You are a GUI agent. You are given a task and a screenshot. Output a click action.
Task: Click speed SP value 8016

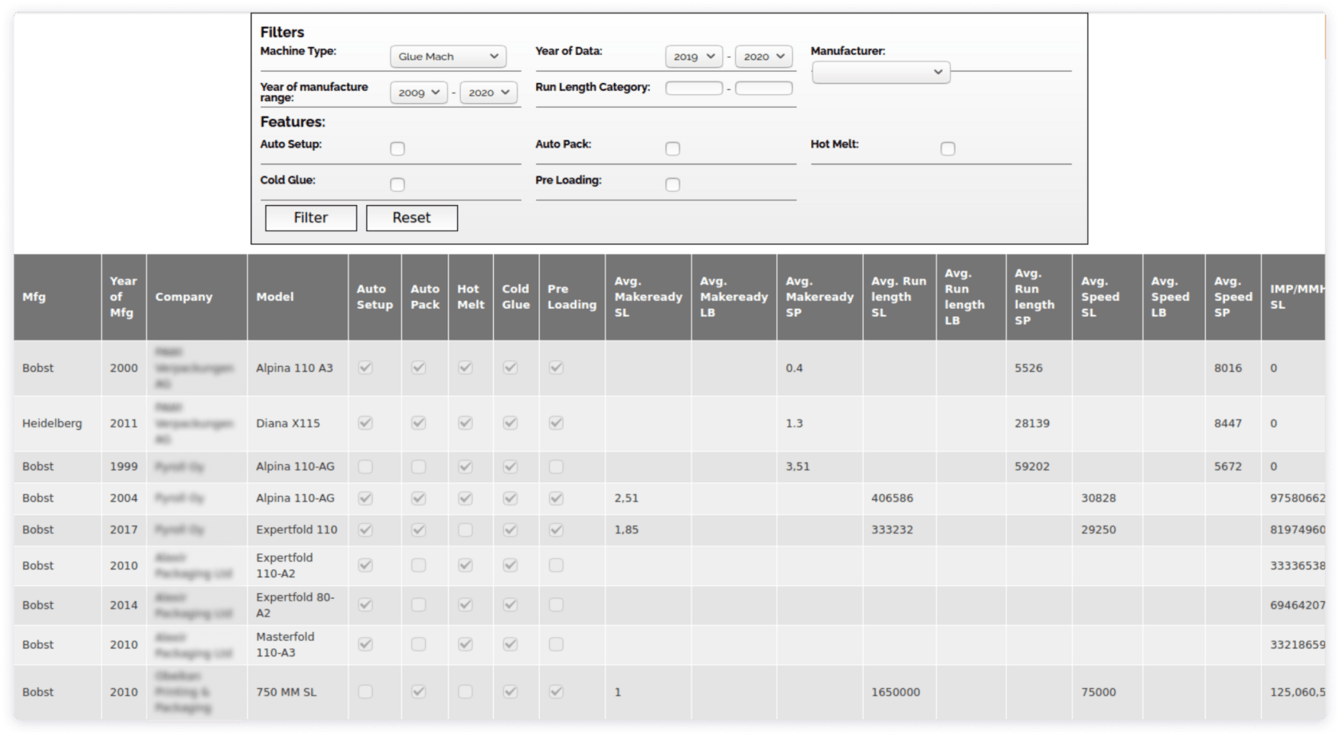[1228, 368]
